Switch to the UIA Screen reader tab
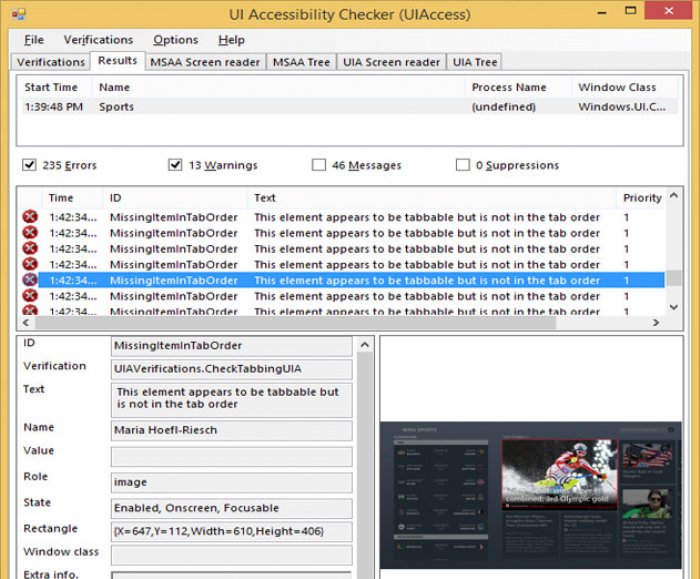700x579 pixels. pos(391,62)
